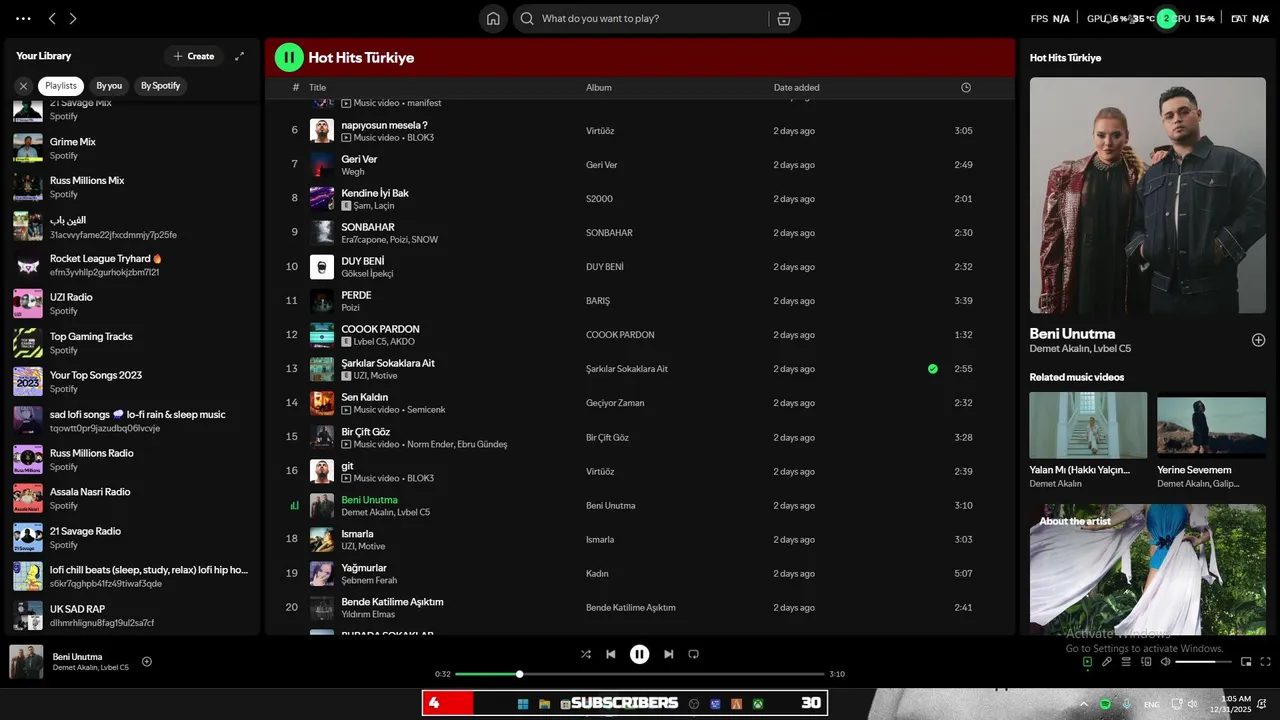The image size is (1280, 720).
Task: Open the Geçiyor Zaman album link
Action: click(615, 403)
